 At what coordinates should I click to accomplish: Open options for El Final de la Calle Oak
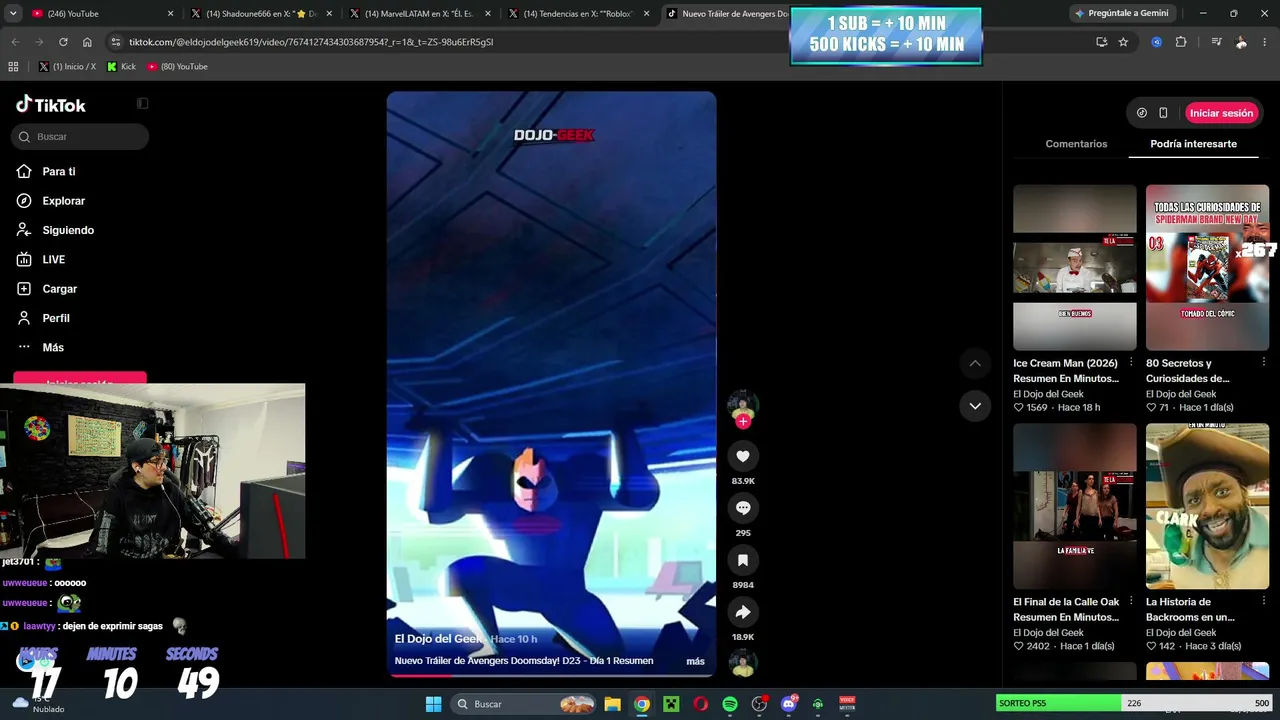point(1131,602)
